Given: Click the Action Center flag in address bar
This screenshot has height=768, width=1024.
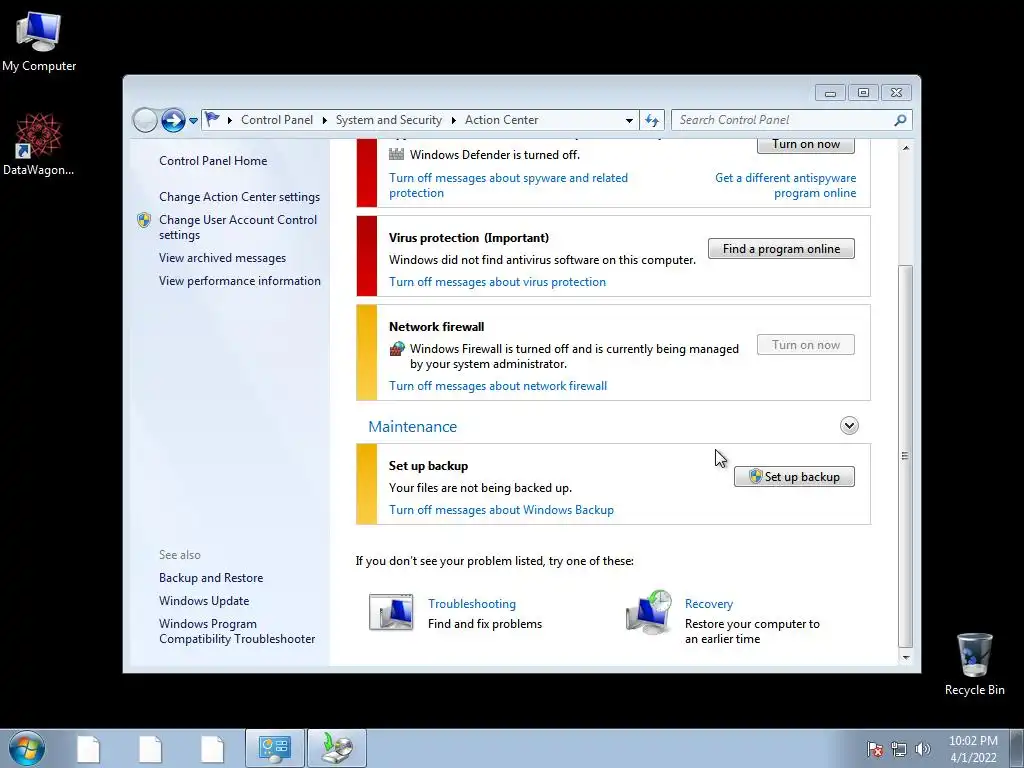Looking at the screenshot, I should (212, 120).
